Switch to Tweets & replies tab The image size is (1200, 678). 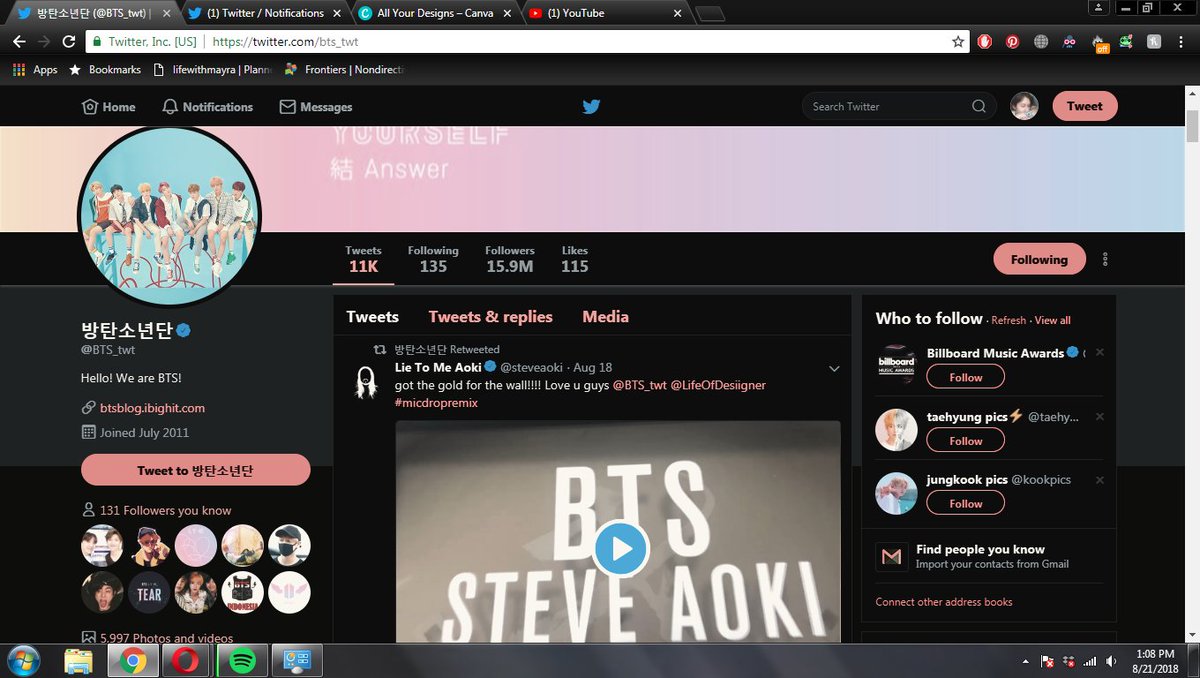tap(491, 316)
